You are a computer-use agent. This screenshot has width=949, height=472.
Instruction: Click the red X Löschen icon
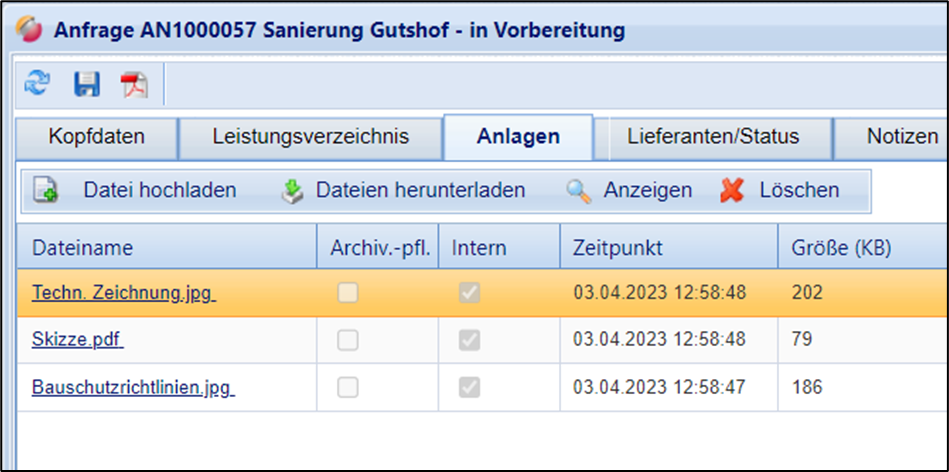(733, 190)
